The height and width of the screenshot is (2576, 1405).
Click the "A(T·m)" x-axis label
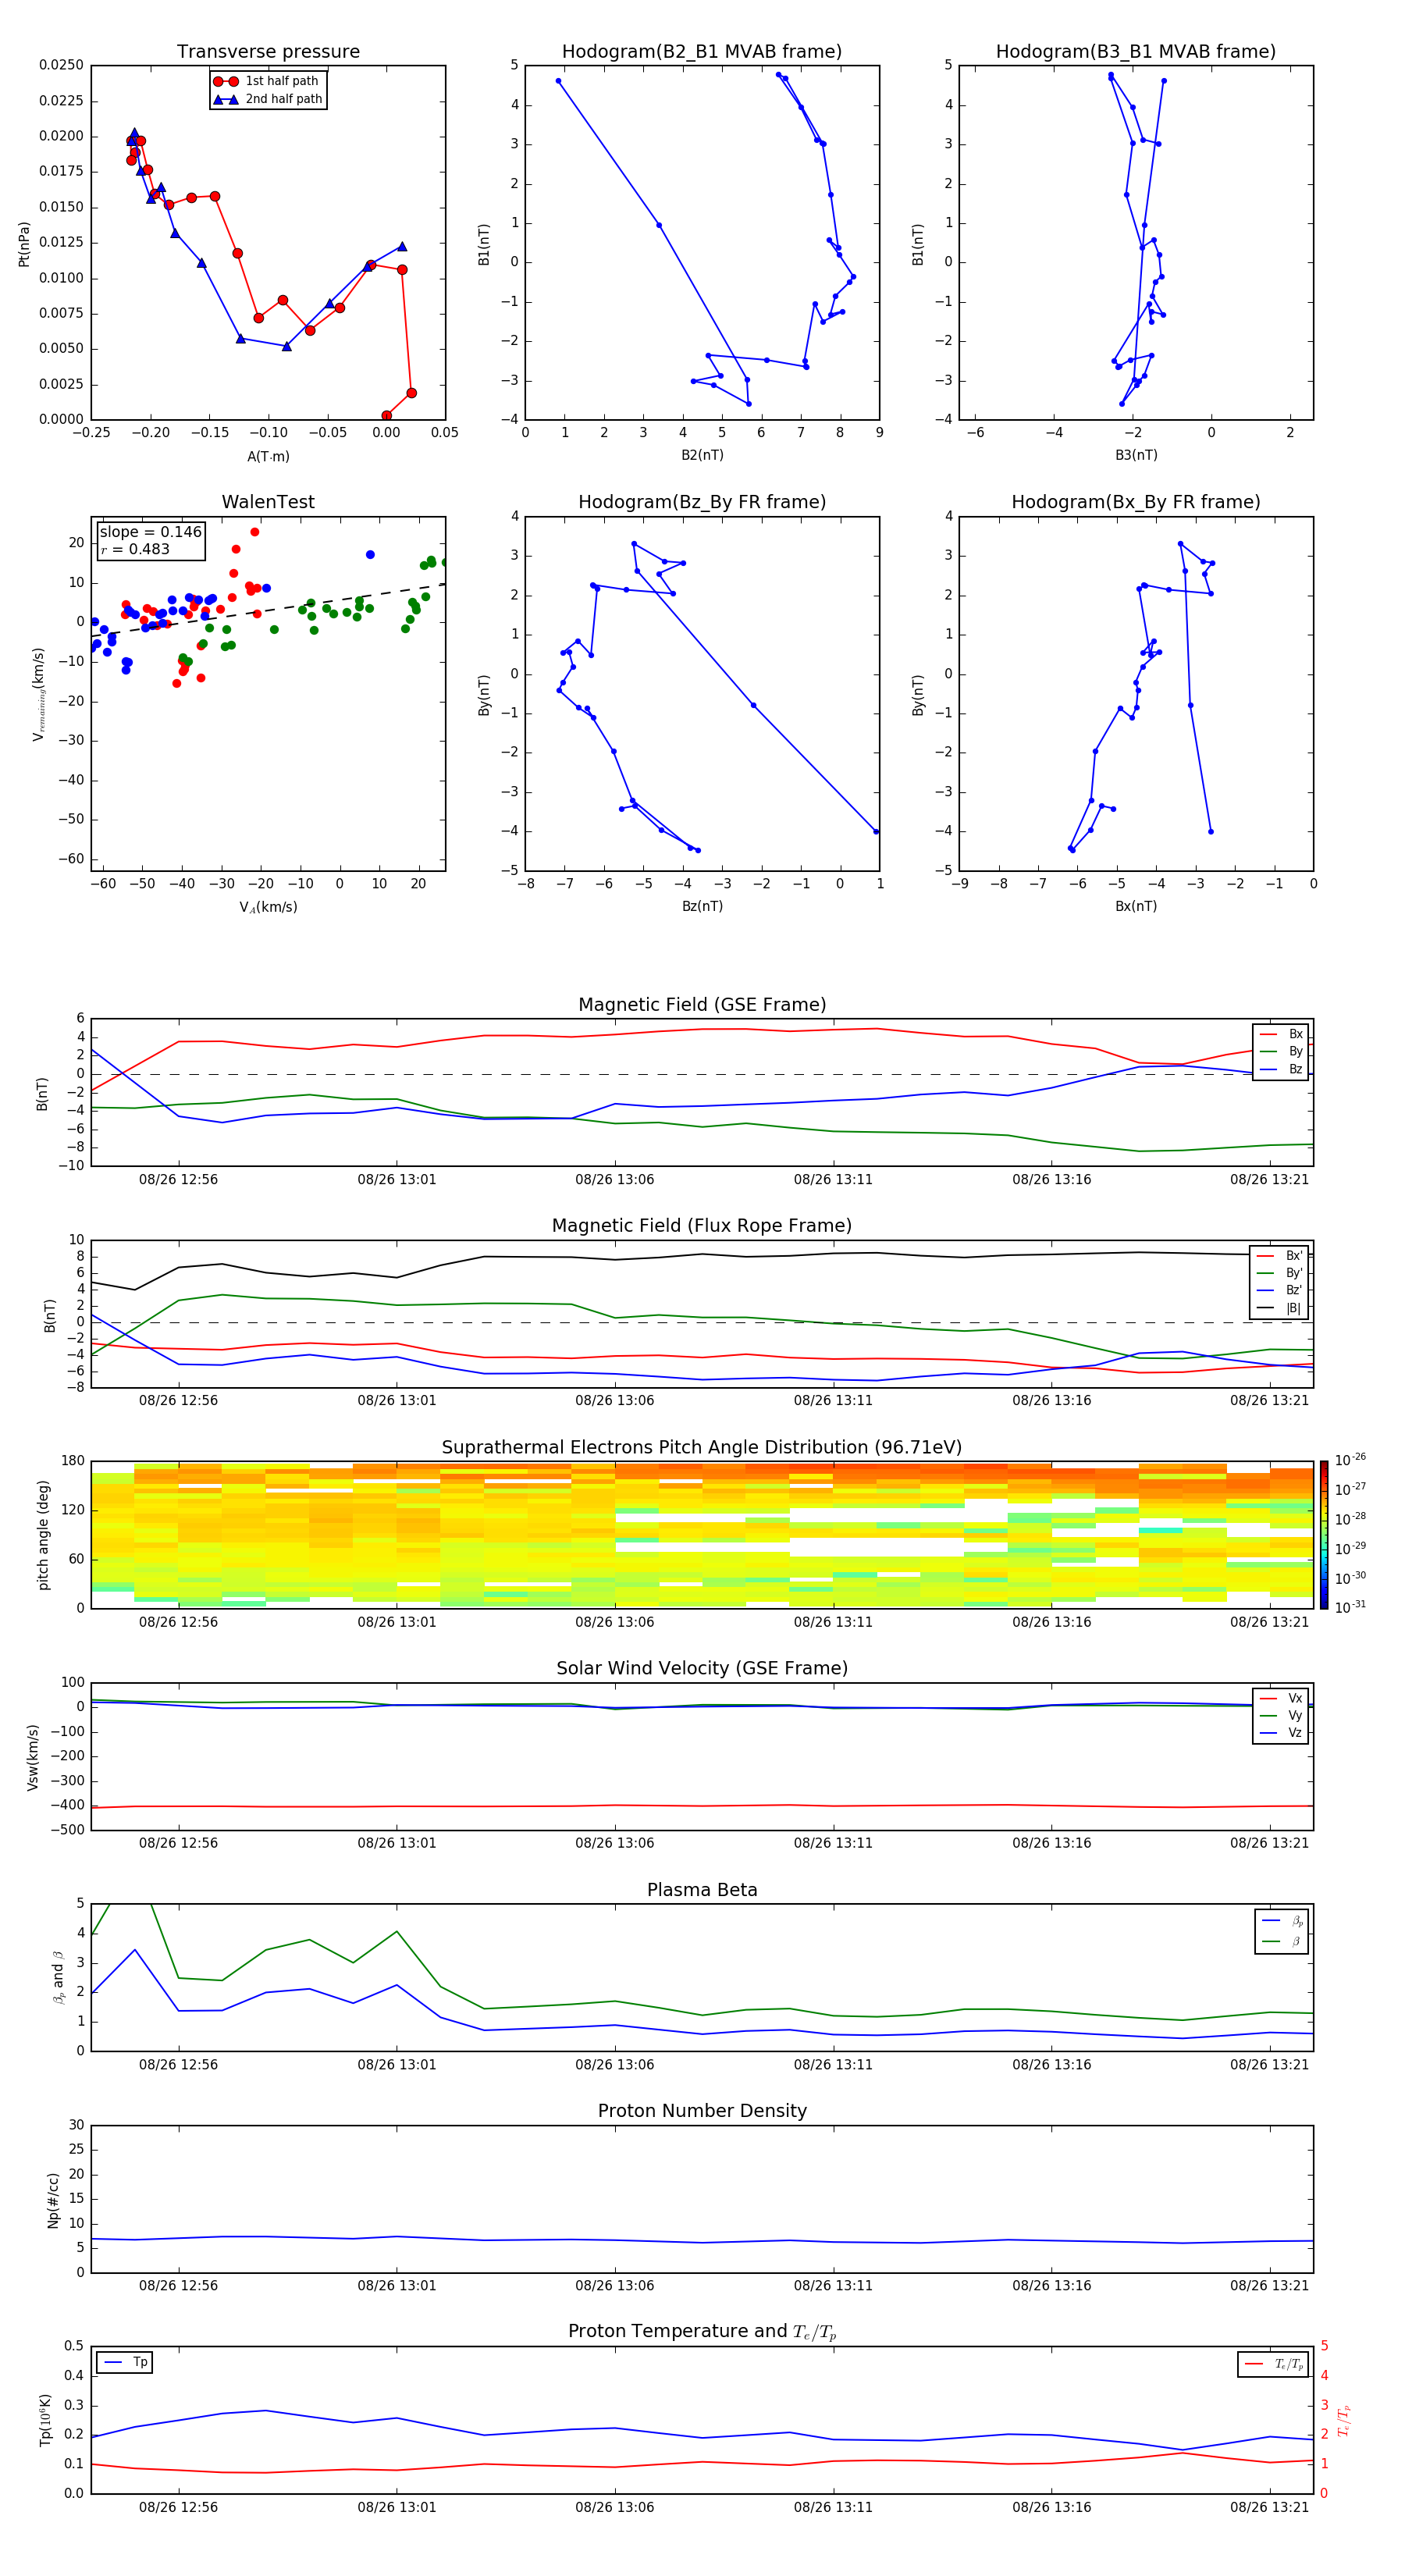click(x=268, y=456)
